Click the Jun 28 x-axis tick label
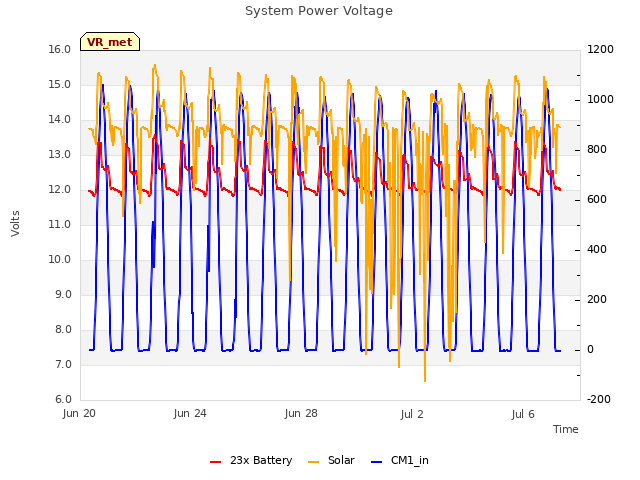 click(301, 413)
